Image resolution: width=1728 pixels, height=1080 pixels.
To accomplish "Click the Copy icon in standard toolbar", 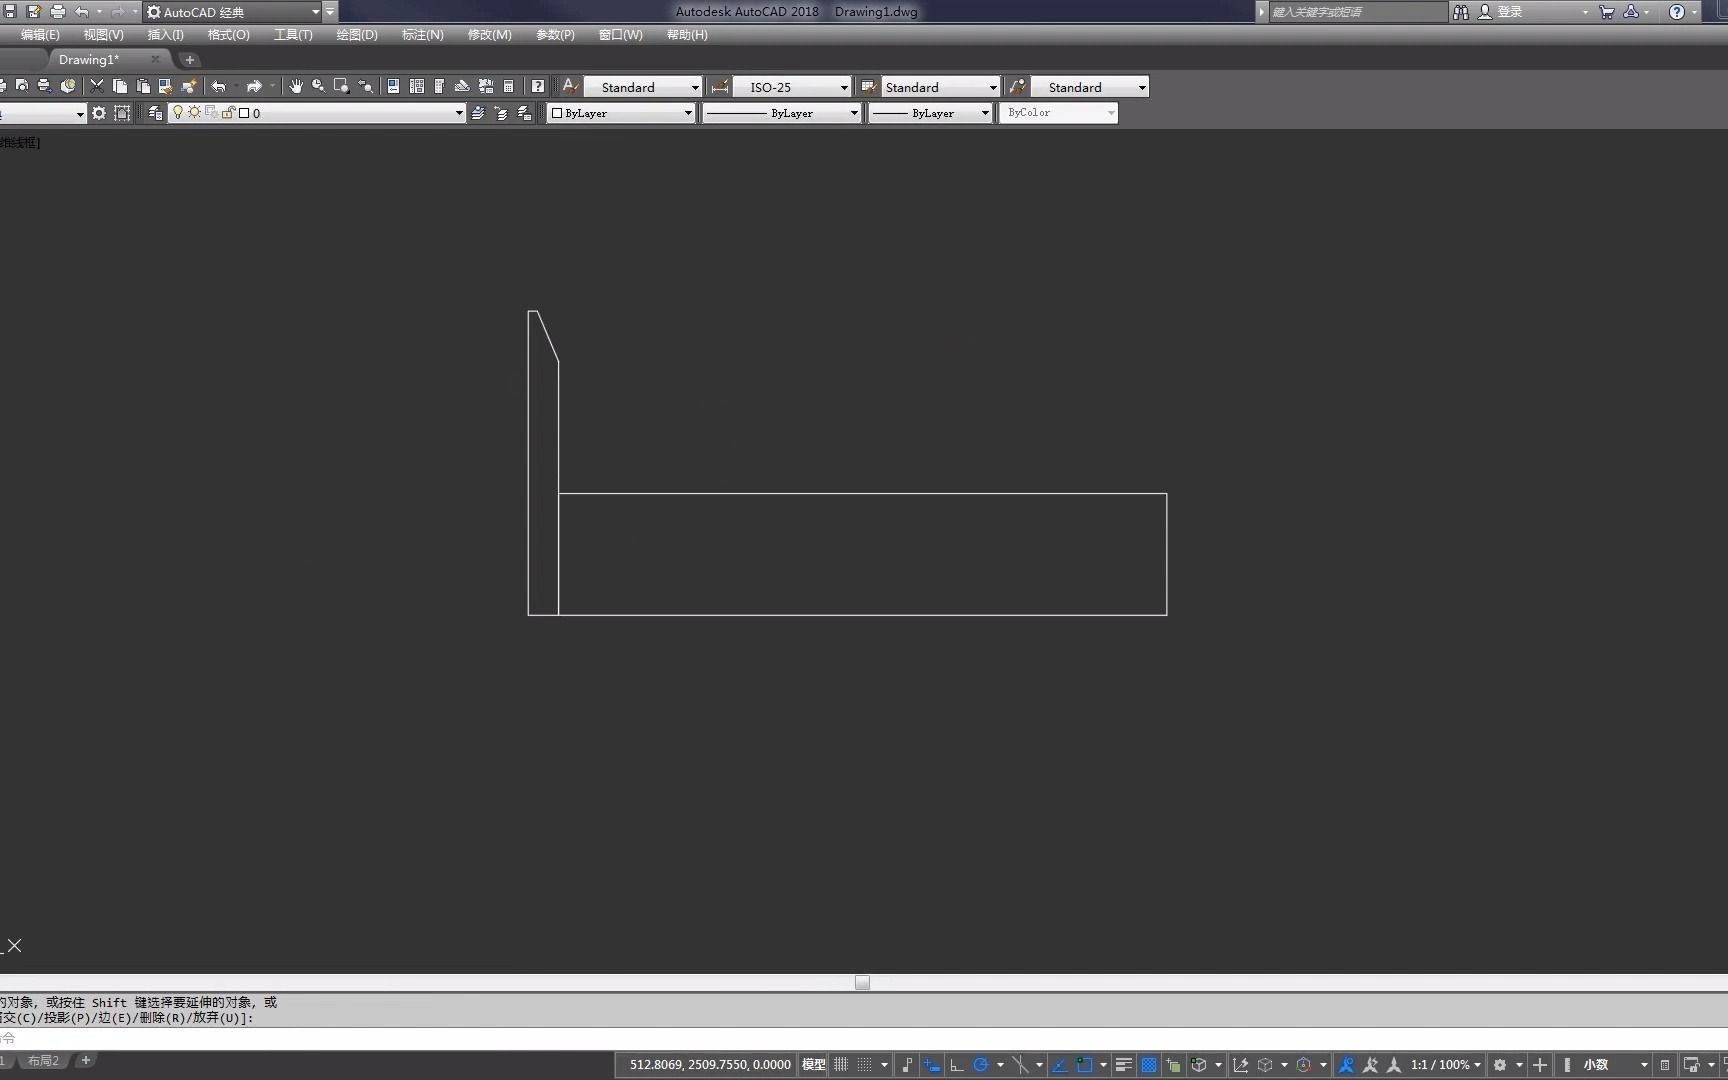I will tap(120, 87).
